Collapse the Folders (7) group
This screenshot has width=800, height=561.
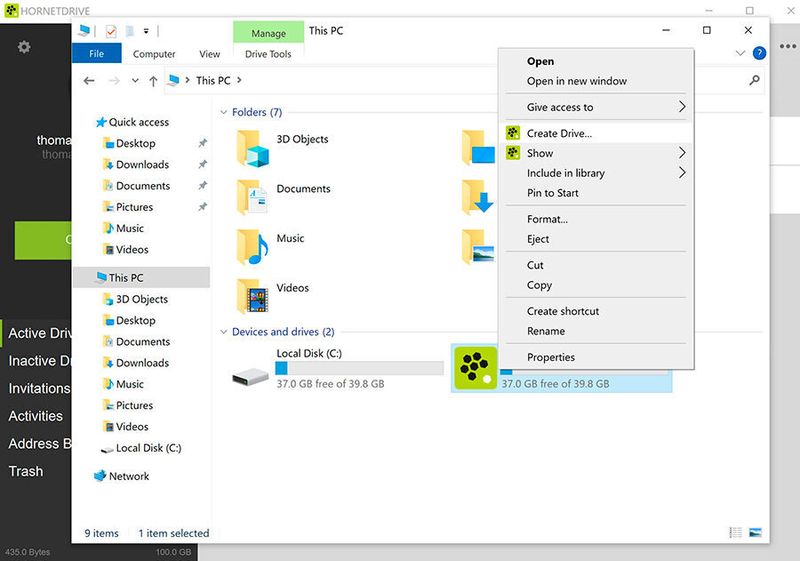pyautogui.click(x=223, y=112)
